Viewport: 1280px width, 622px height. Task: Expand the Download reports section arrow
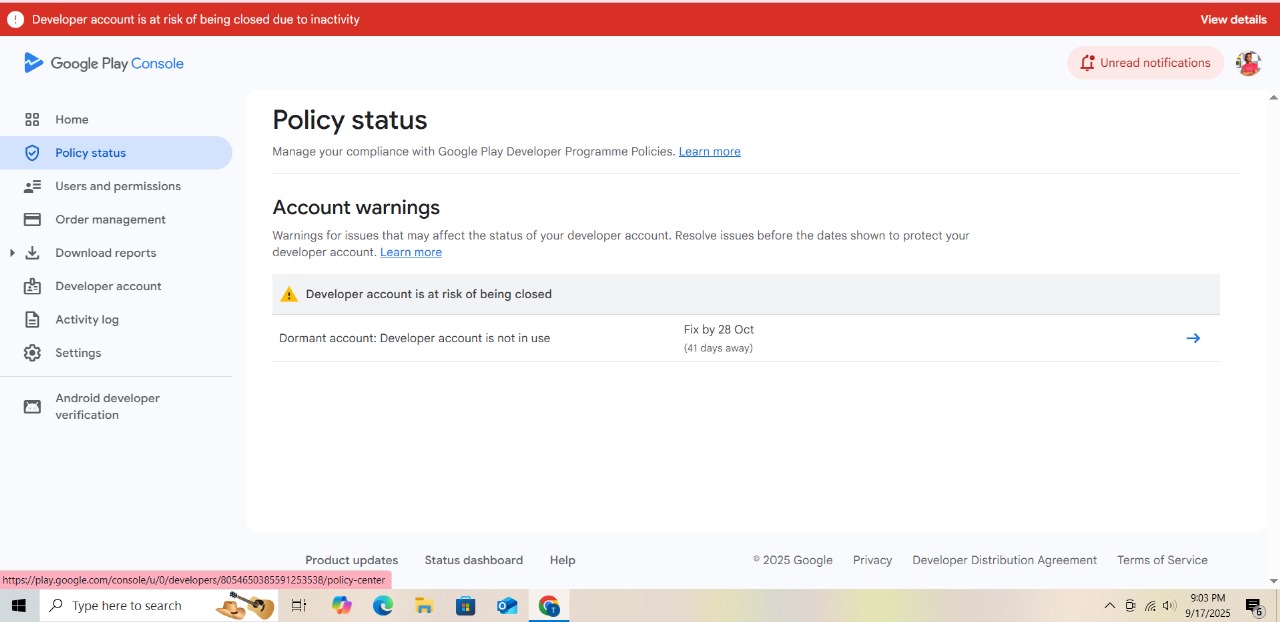tap(12, 253)
